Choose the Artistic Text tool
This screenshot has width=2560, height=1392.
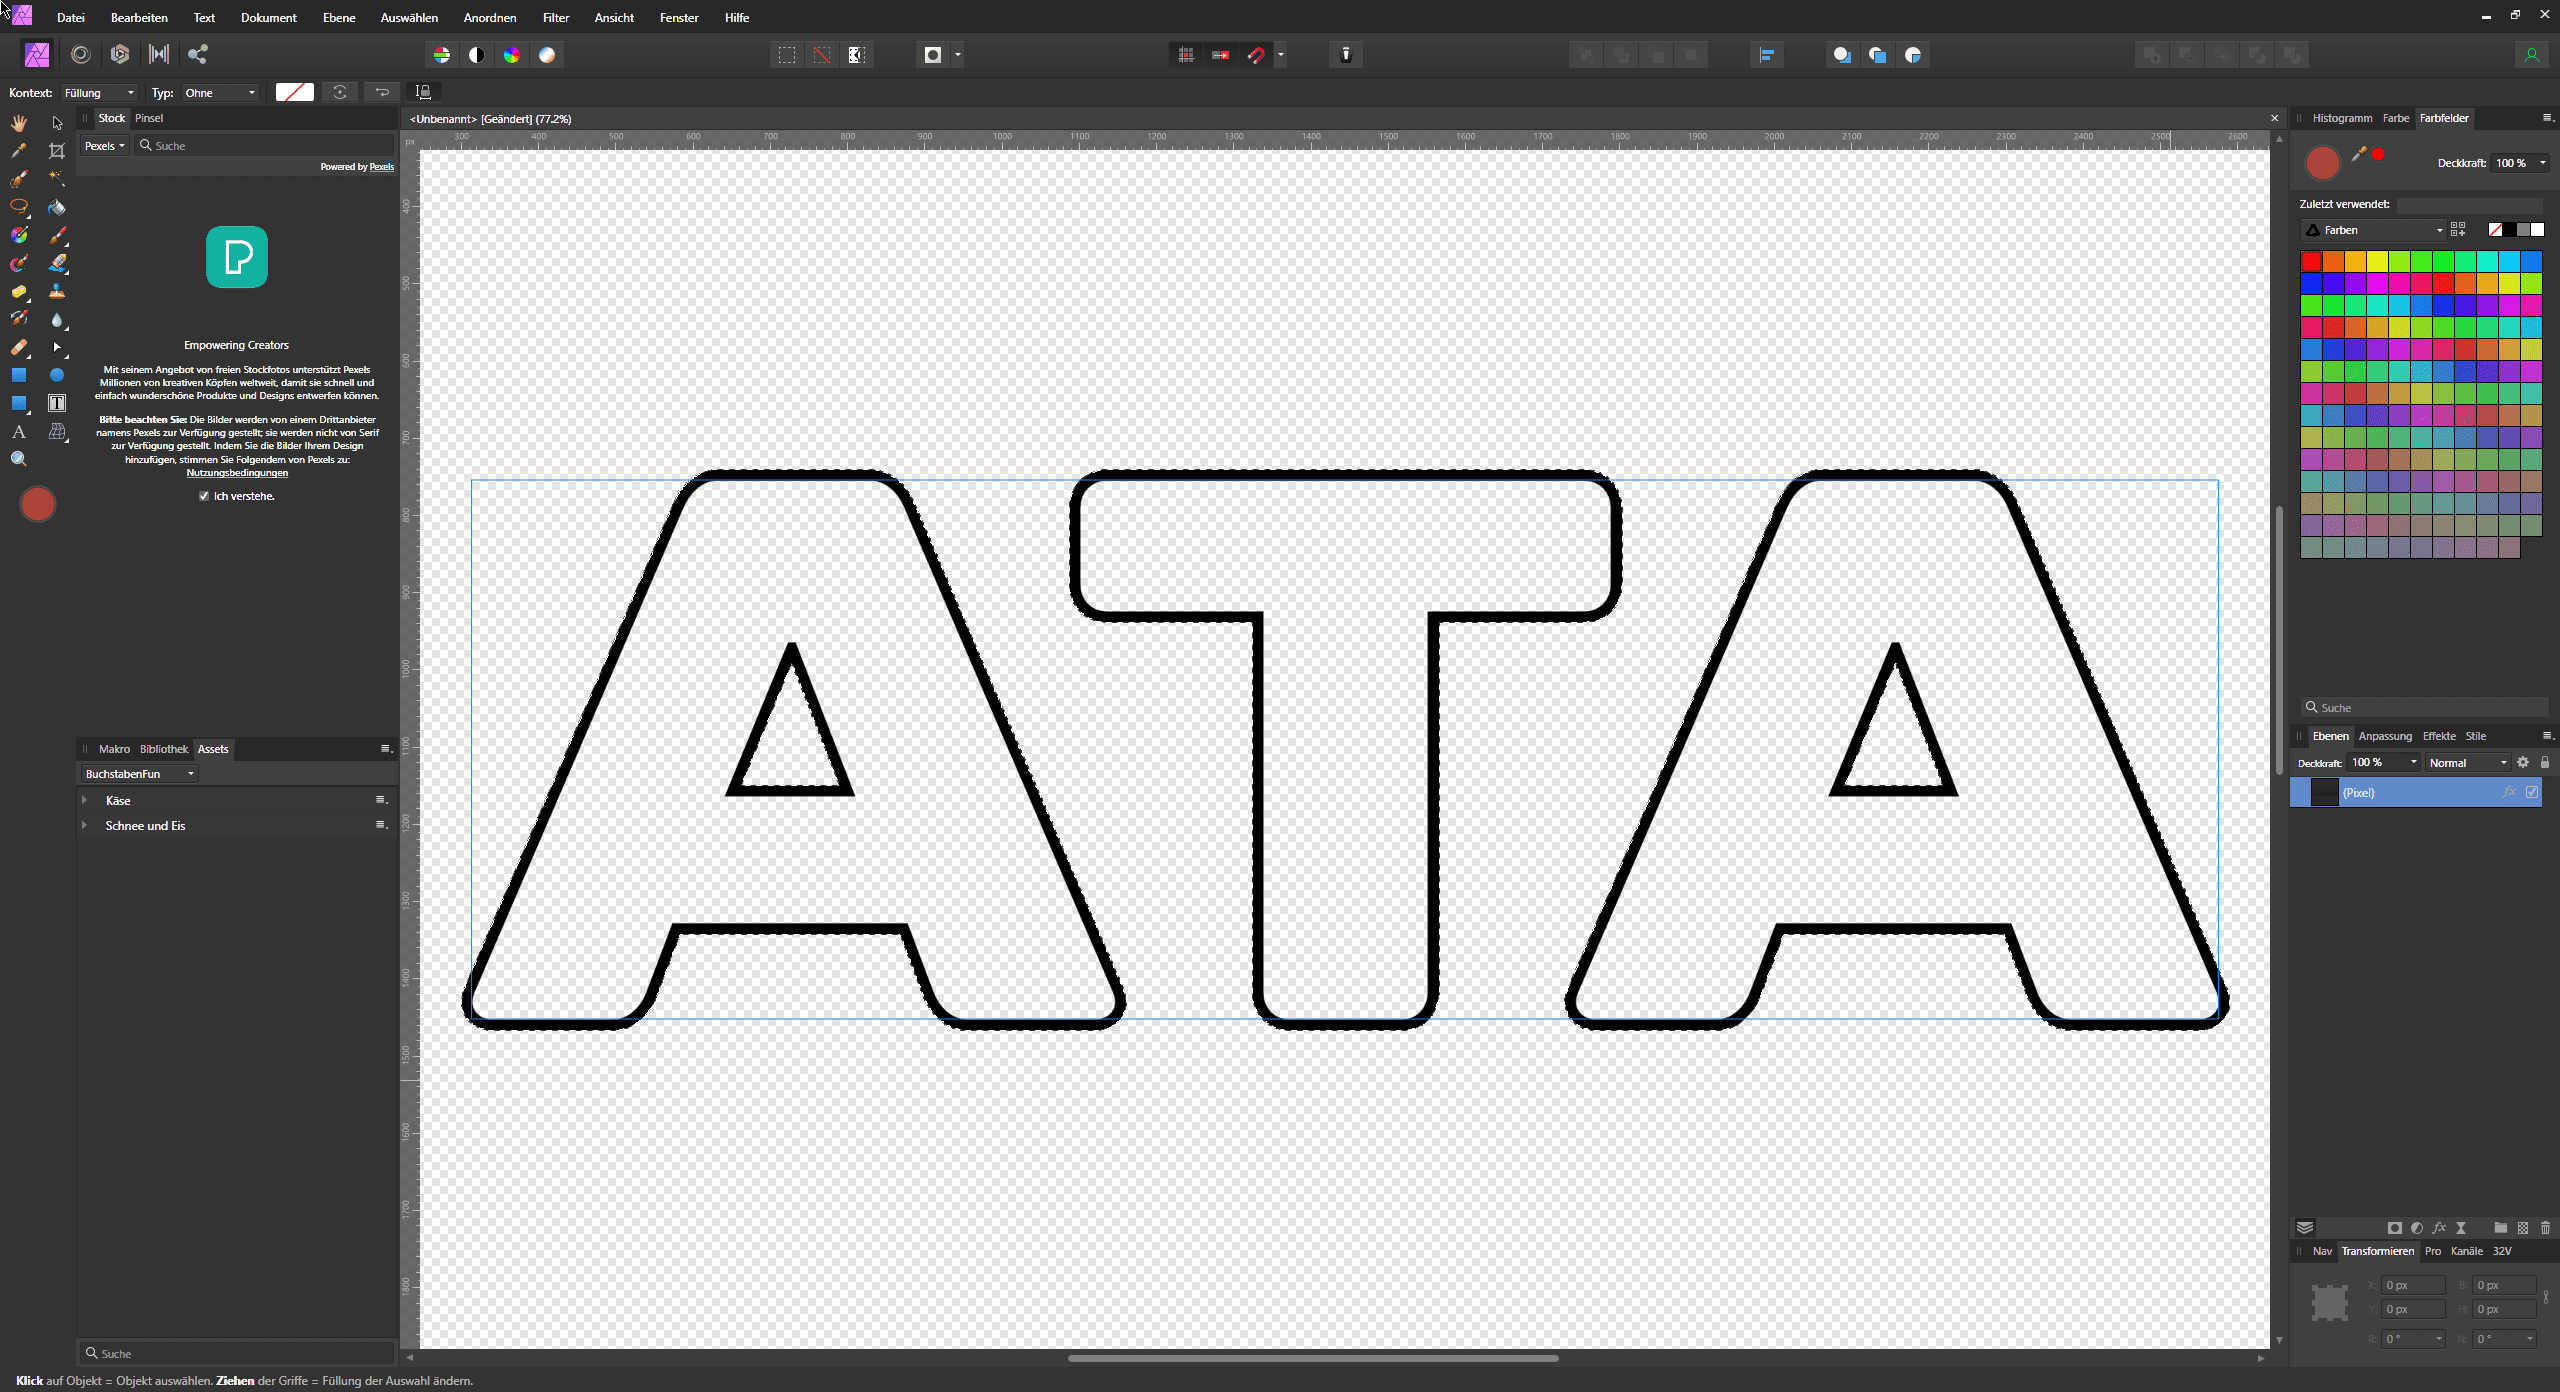(x=19, y=431)
